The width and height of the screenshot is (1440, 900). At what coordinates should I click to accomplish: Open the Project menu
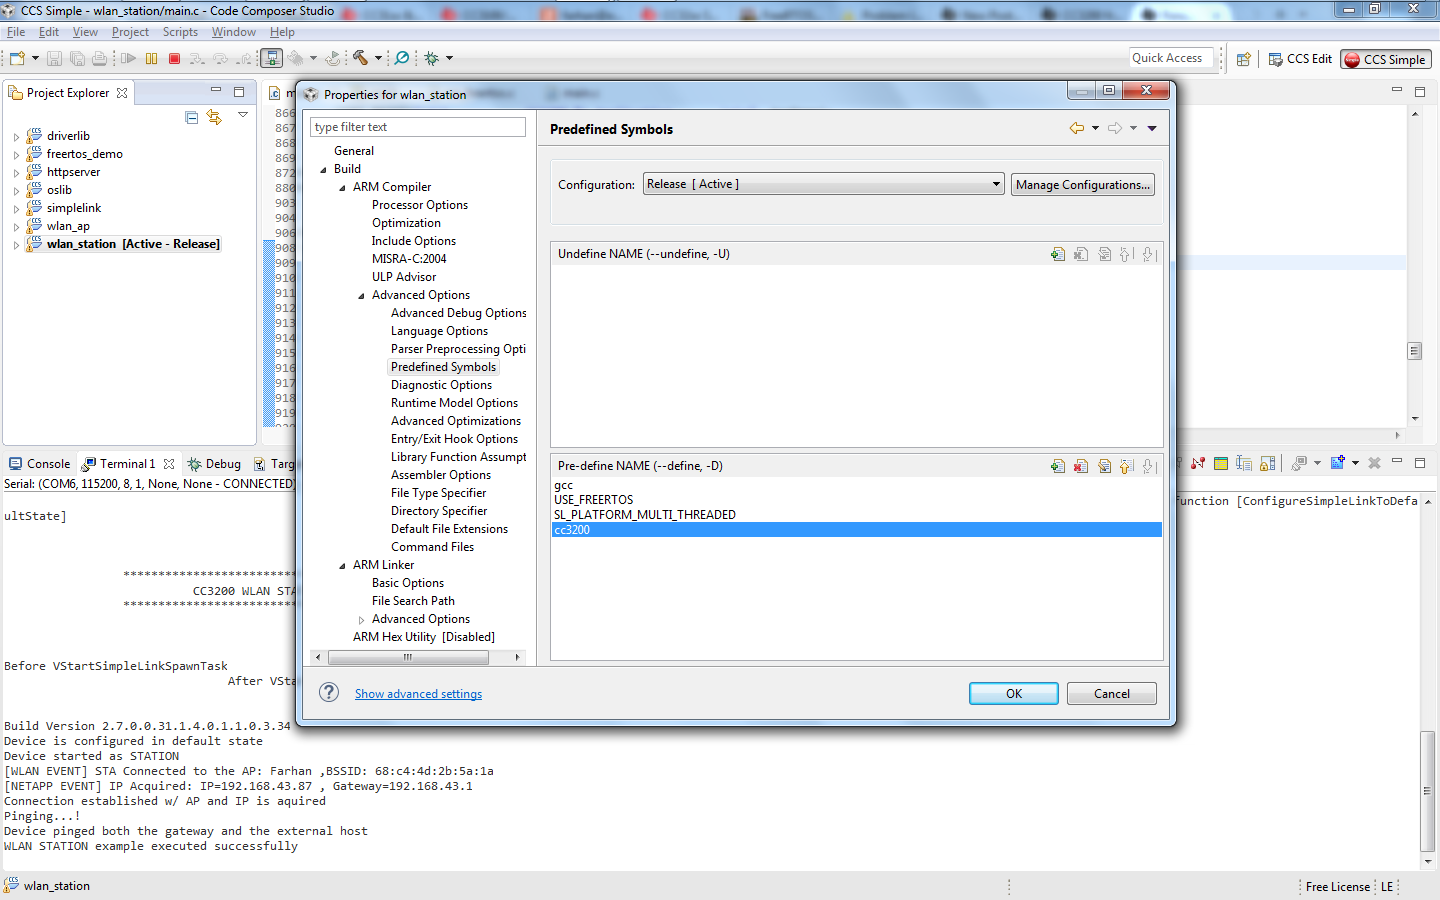coord(130,32)
